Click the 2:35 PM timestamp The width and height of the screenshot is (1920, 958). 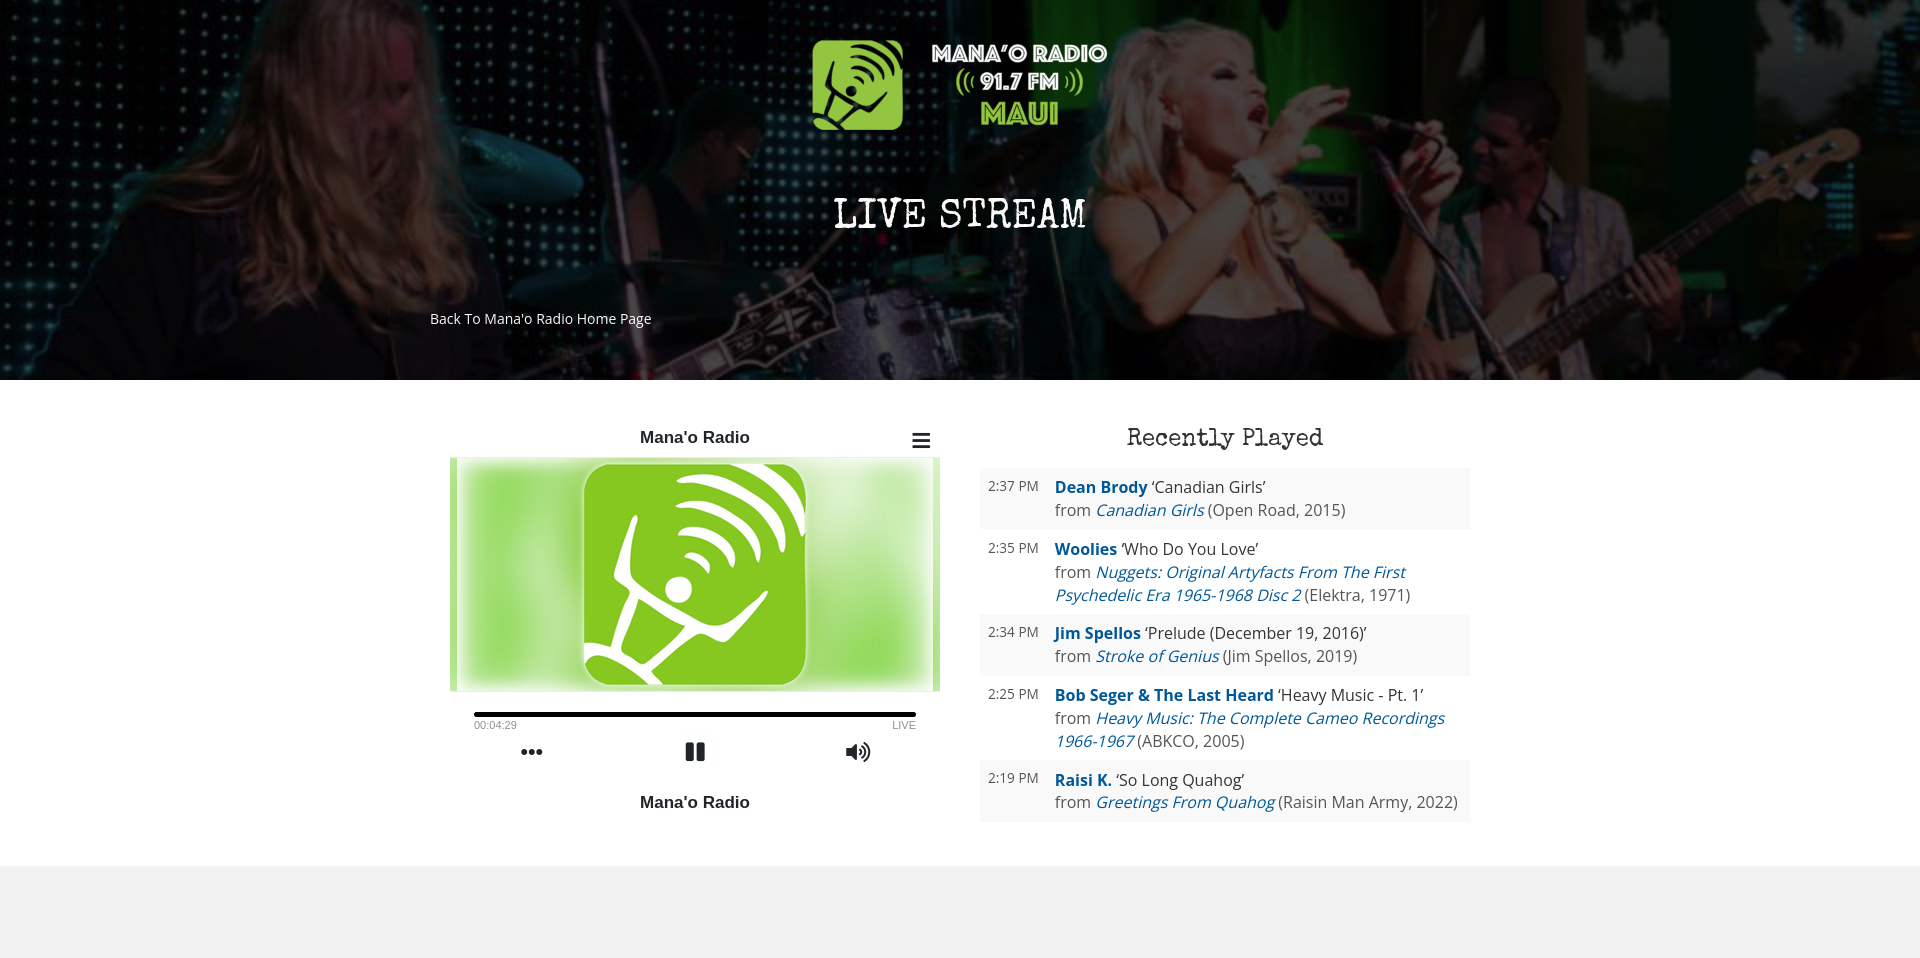tap(1013, 548)
